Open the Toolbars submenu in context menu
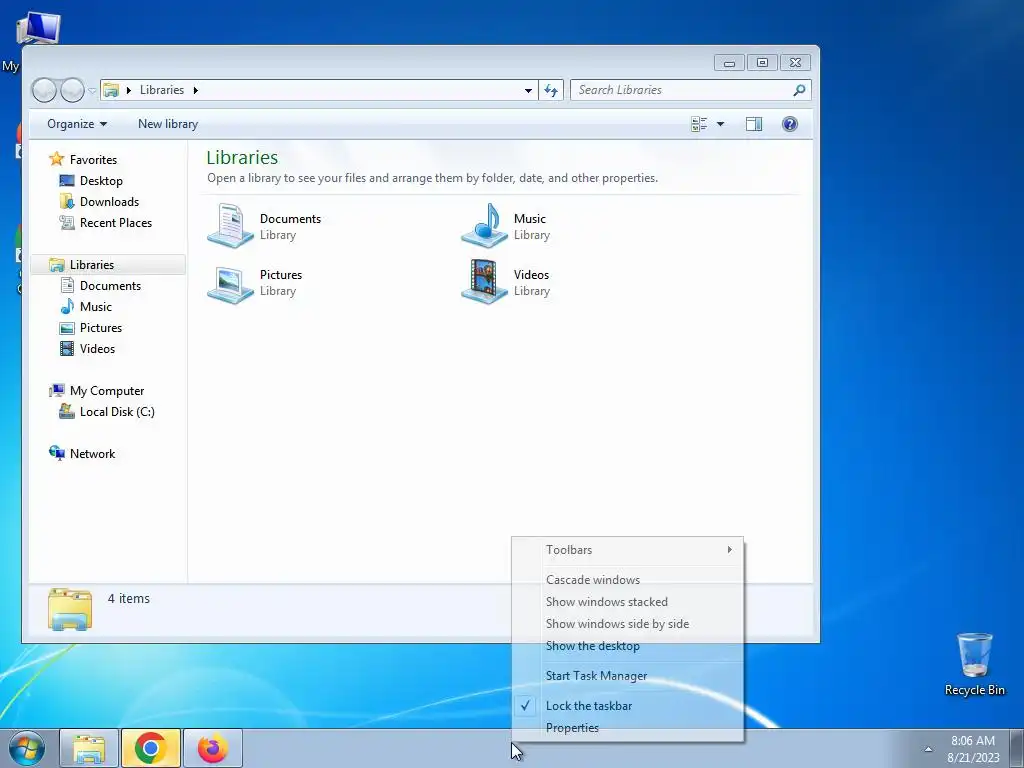1024x768 pixels. (x=628, y=550)
